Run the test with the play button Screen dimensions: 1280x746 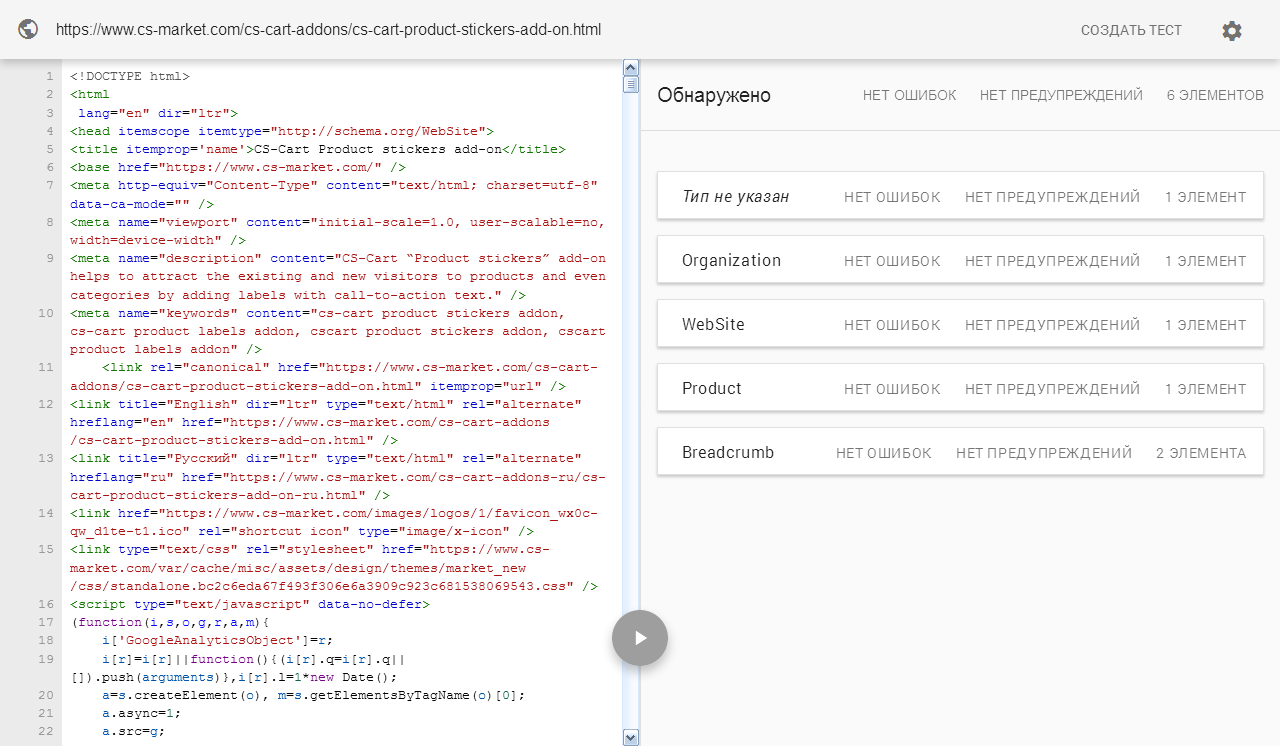tap(640, 638)
